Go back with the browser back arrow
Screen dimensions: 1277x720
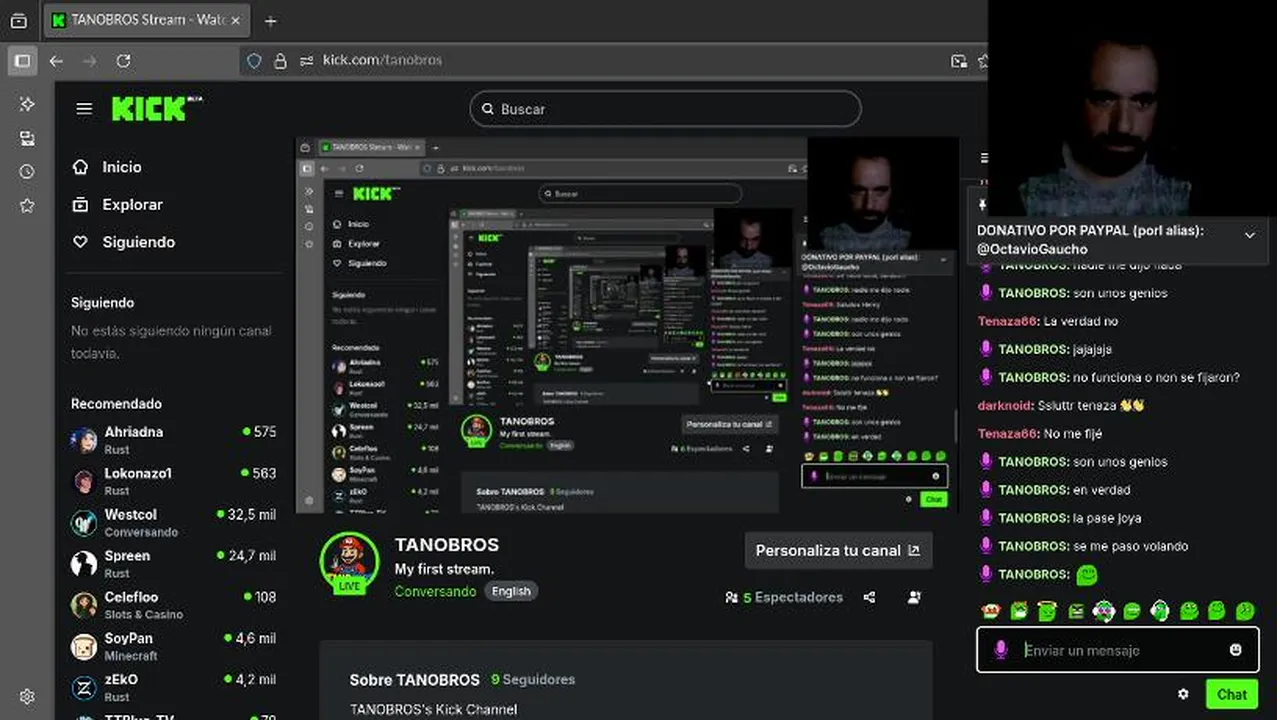point(56,61)
